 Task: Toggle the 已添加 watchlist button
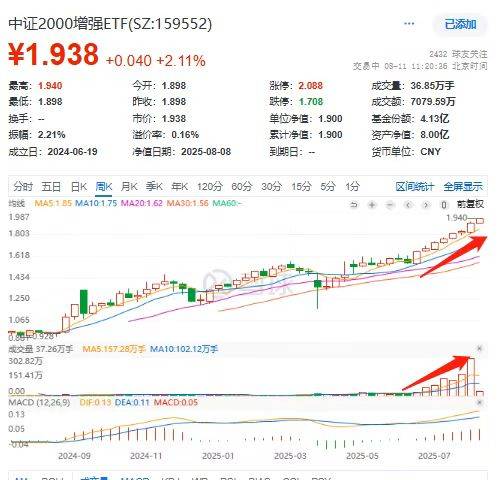[460, 24]
